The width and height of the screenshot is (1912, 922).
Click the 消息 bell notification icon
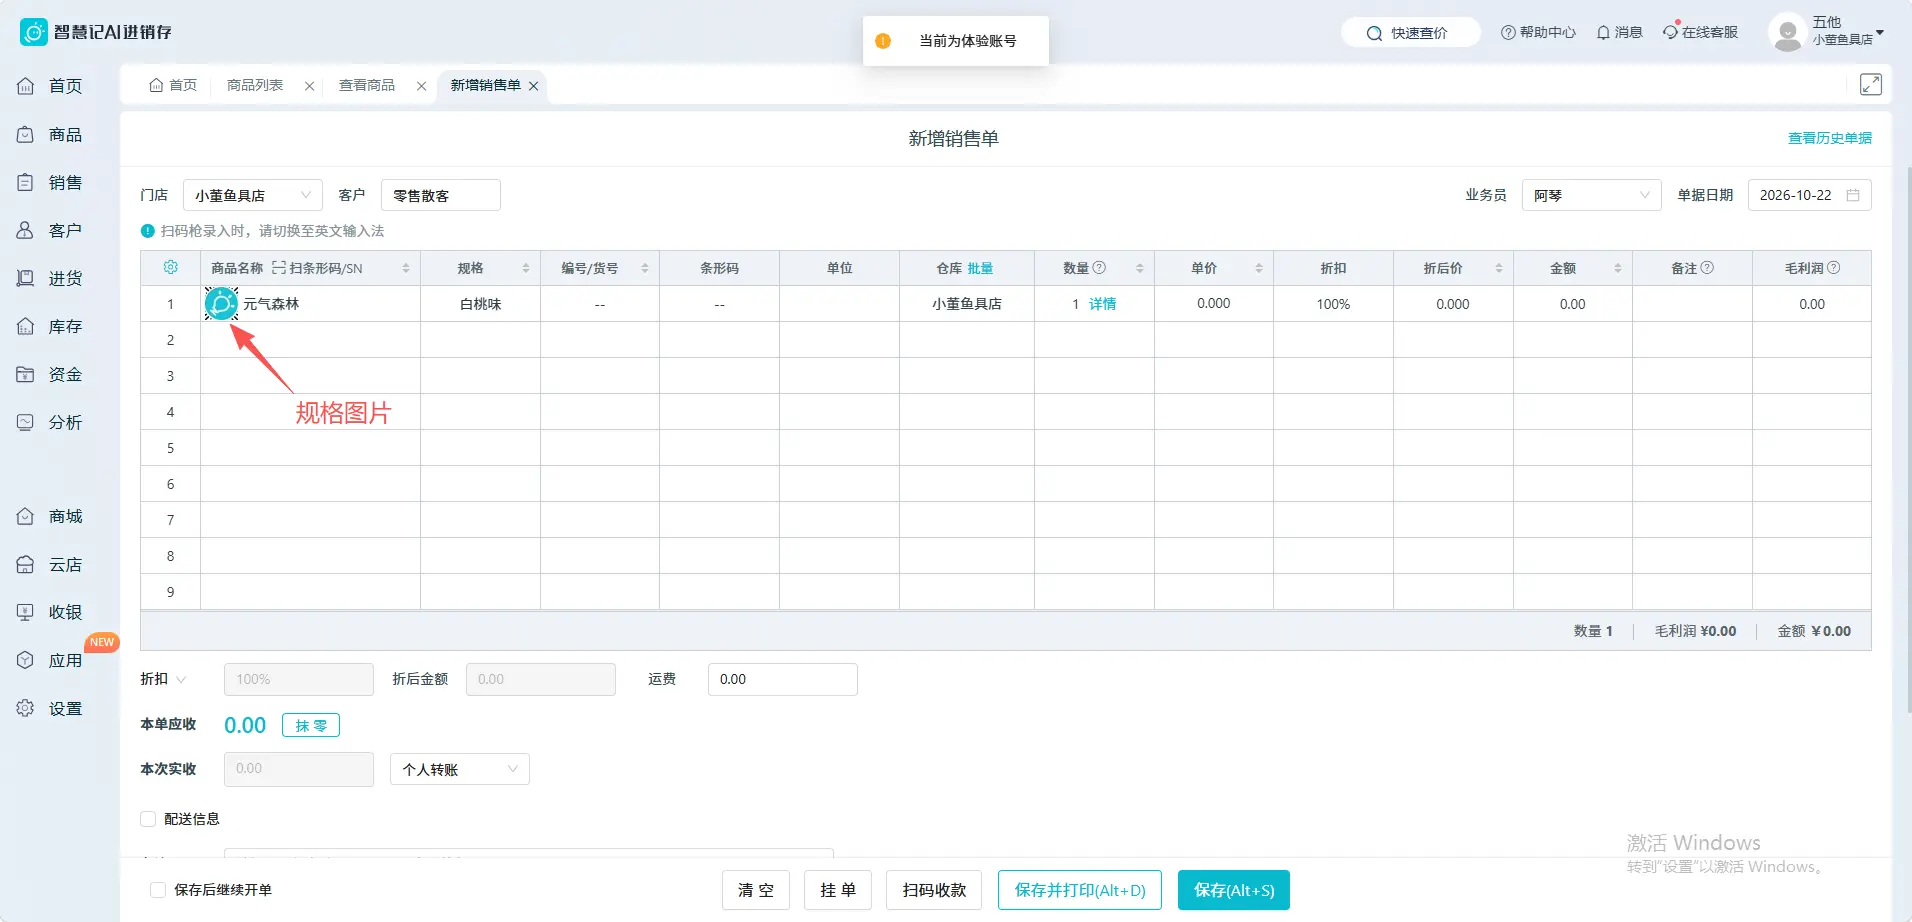(1603, 33)
